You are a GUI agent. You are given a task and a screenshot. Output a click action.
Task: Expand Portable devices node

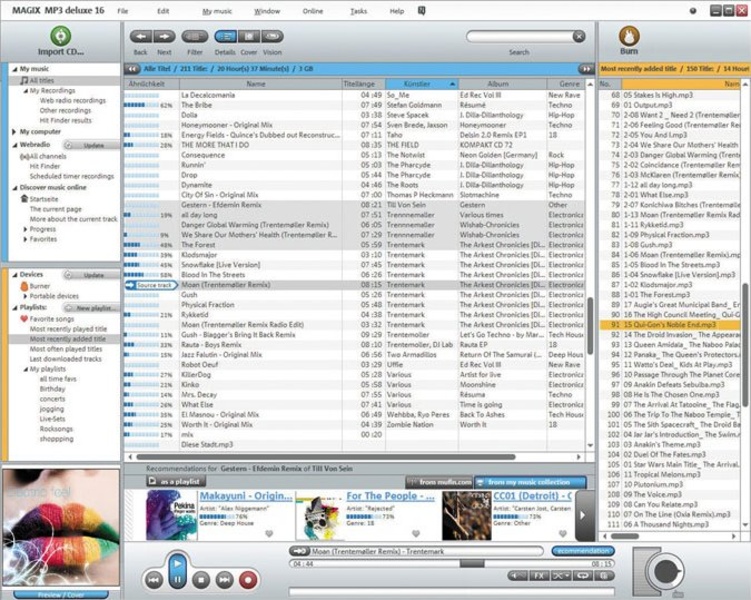pos(25,296)
